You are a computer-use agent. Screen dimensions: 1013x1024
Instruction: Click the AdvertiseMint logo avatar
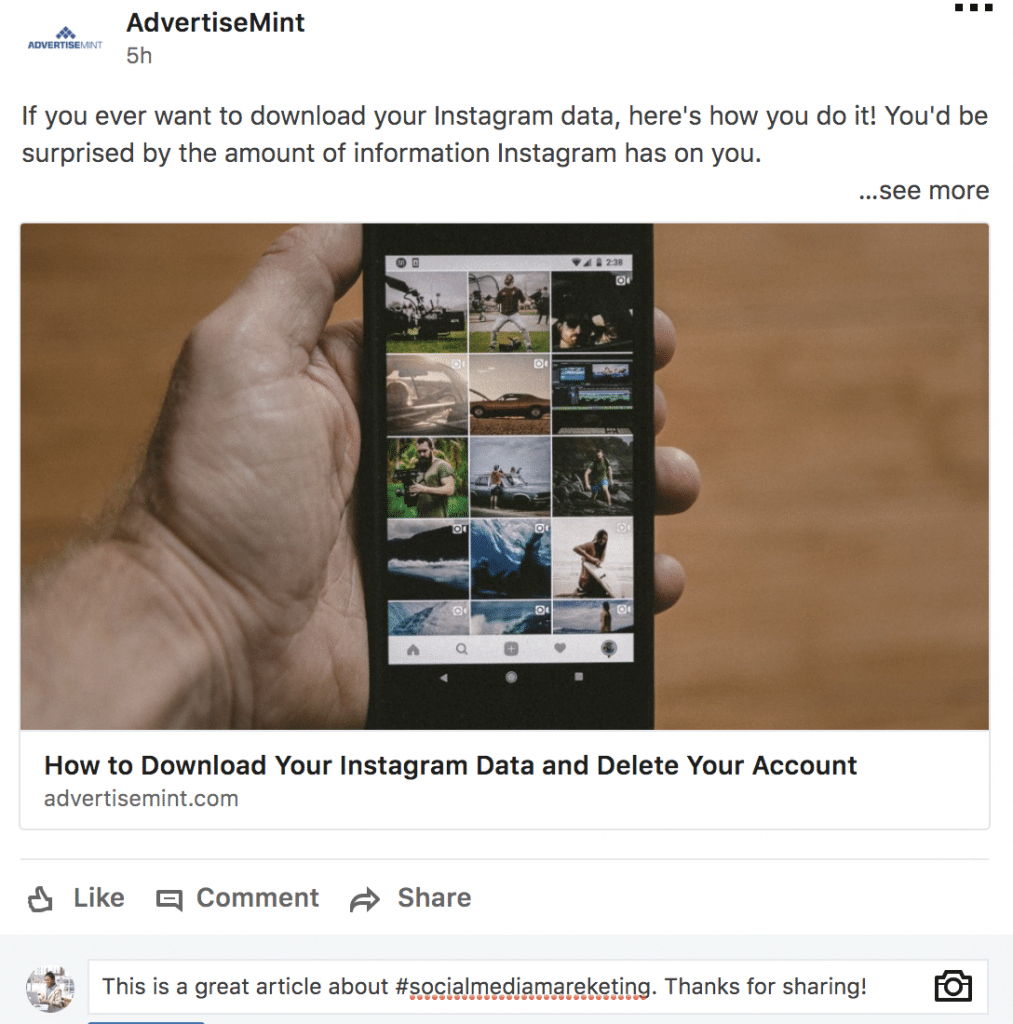(65, 39)
